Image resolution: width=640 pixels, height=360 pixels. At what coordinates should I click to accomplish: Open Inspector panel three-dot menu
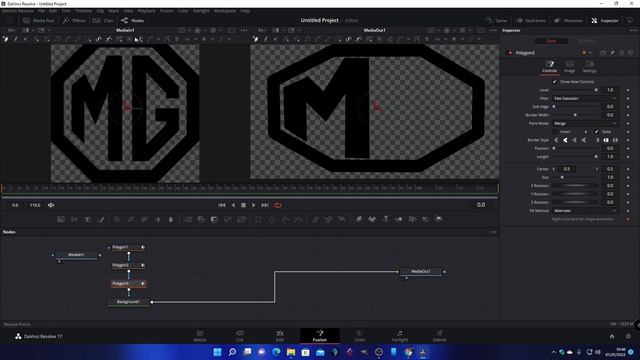(633, 30)
